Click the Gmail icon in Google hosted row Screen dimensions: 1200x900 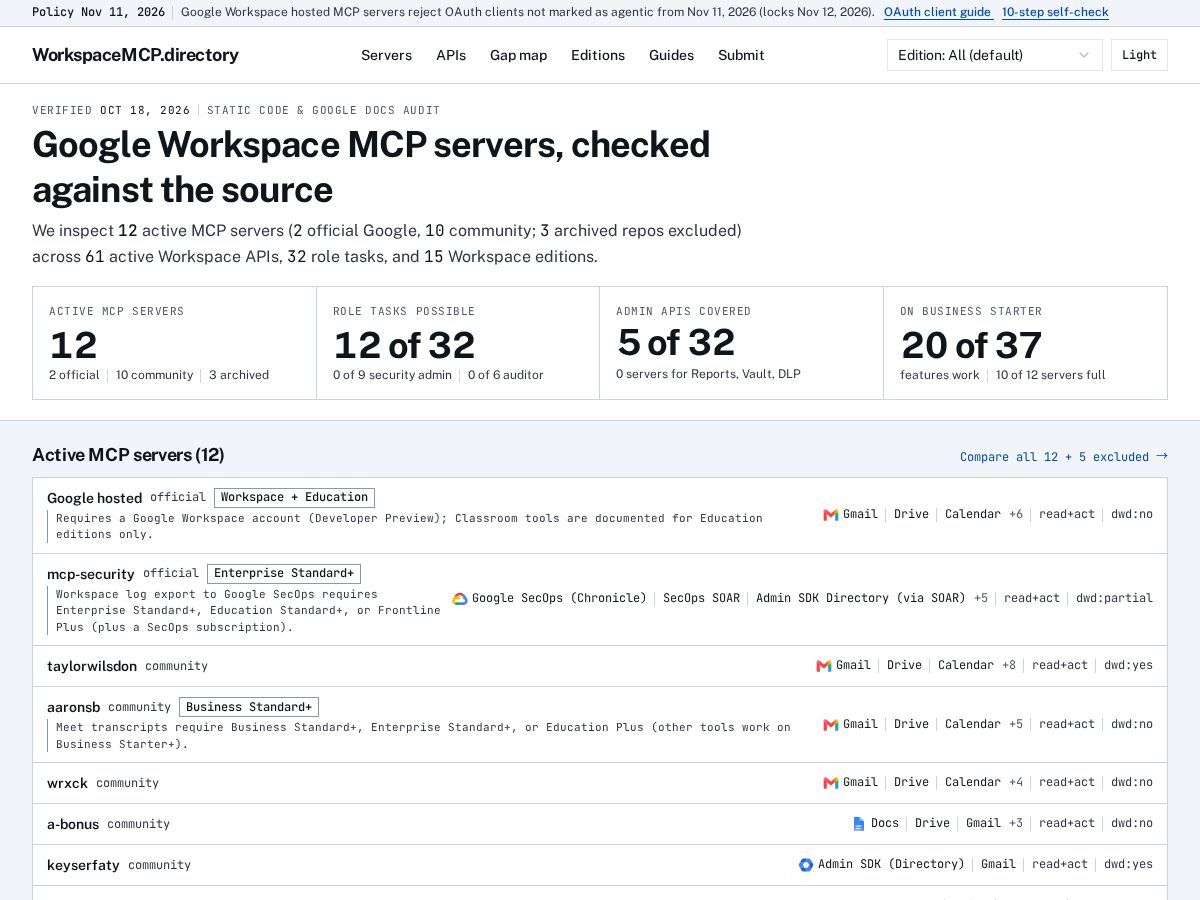830,515
